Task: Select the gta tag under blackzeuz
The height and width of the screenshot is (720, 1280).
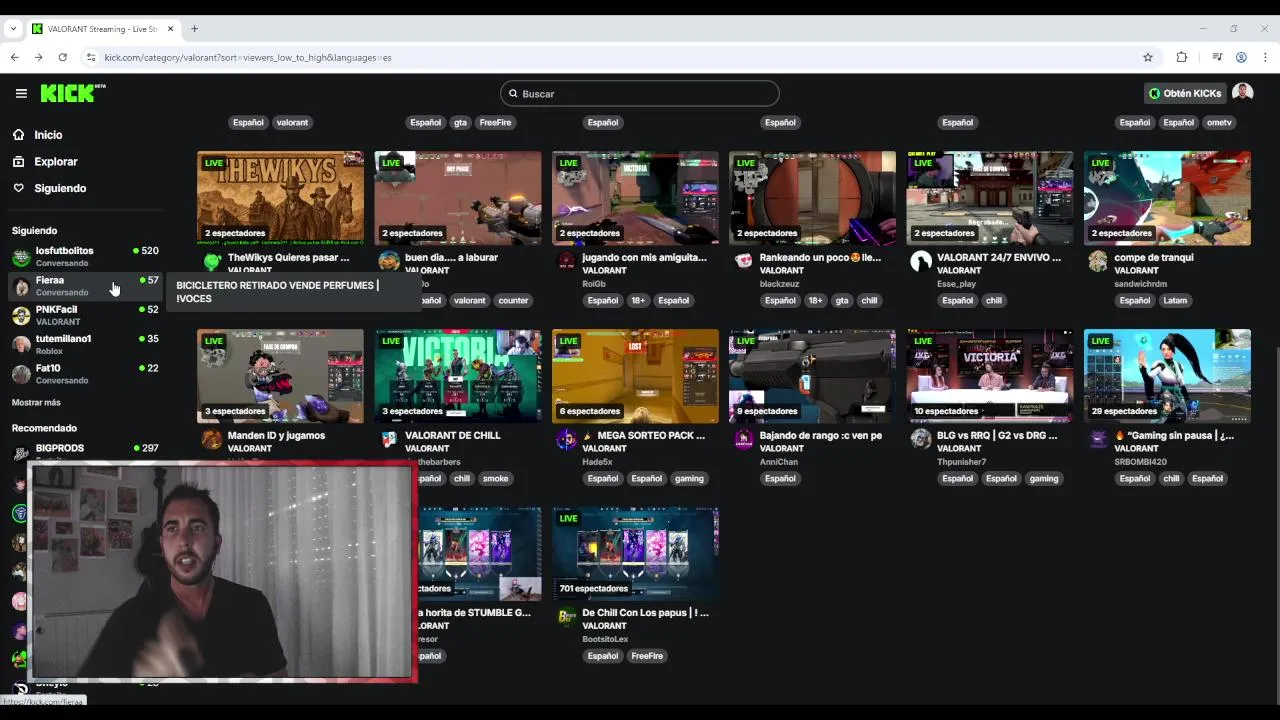Action: 842,300
